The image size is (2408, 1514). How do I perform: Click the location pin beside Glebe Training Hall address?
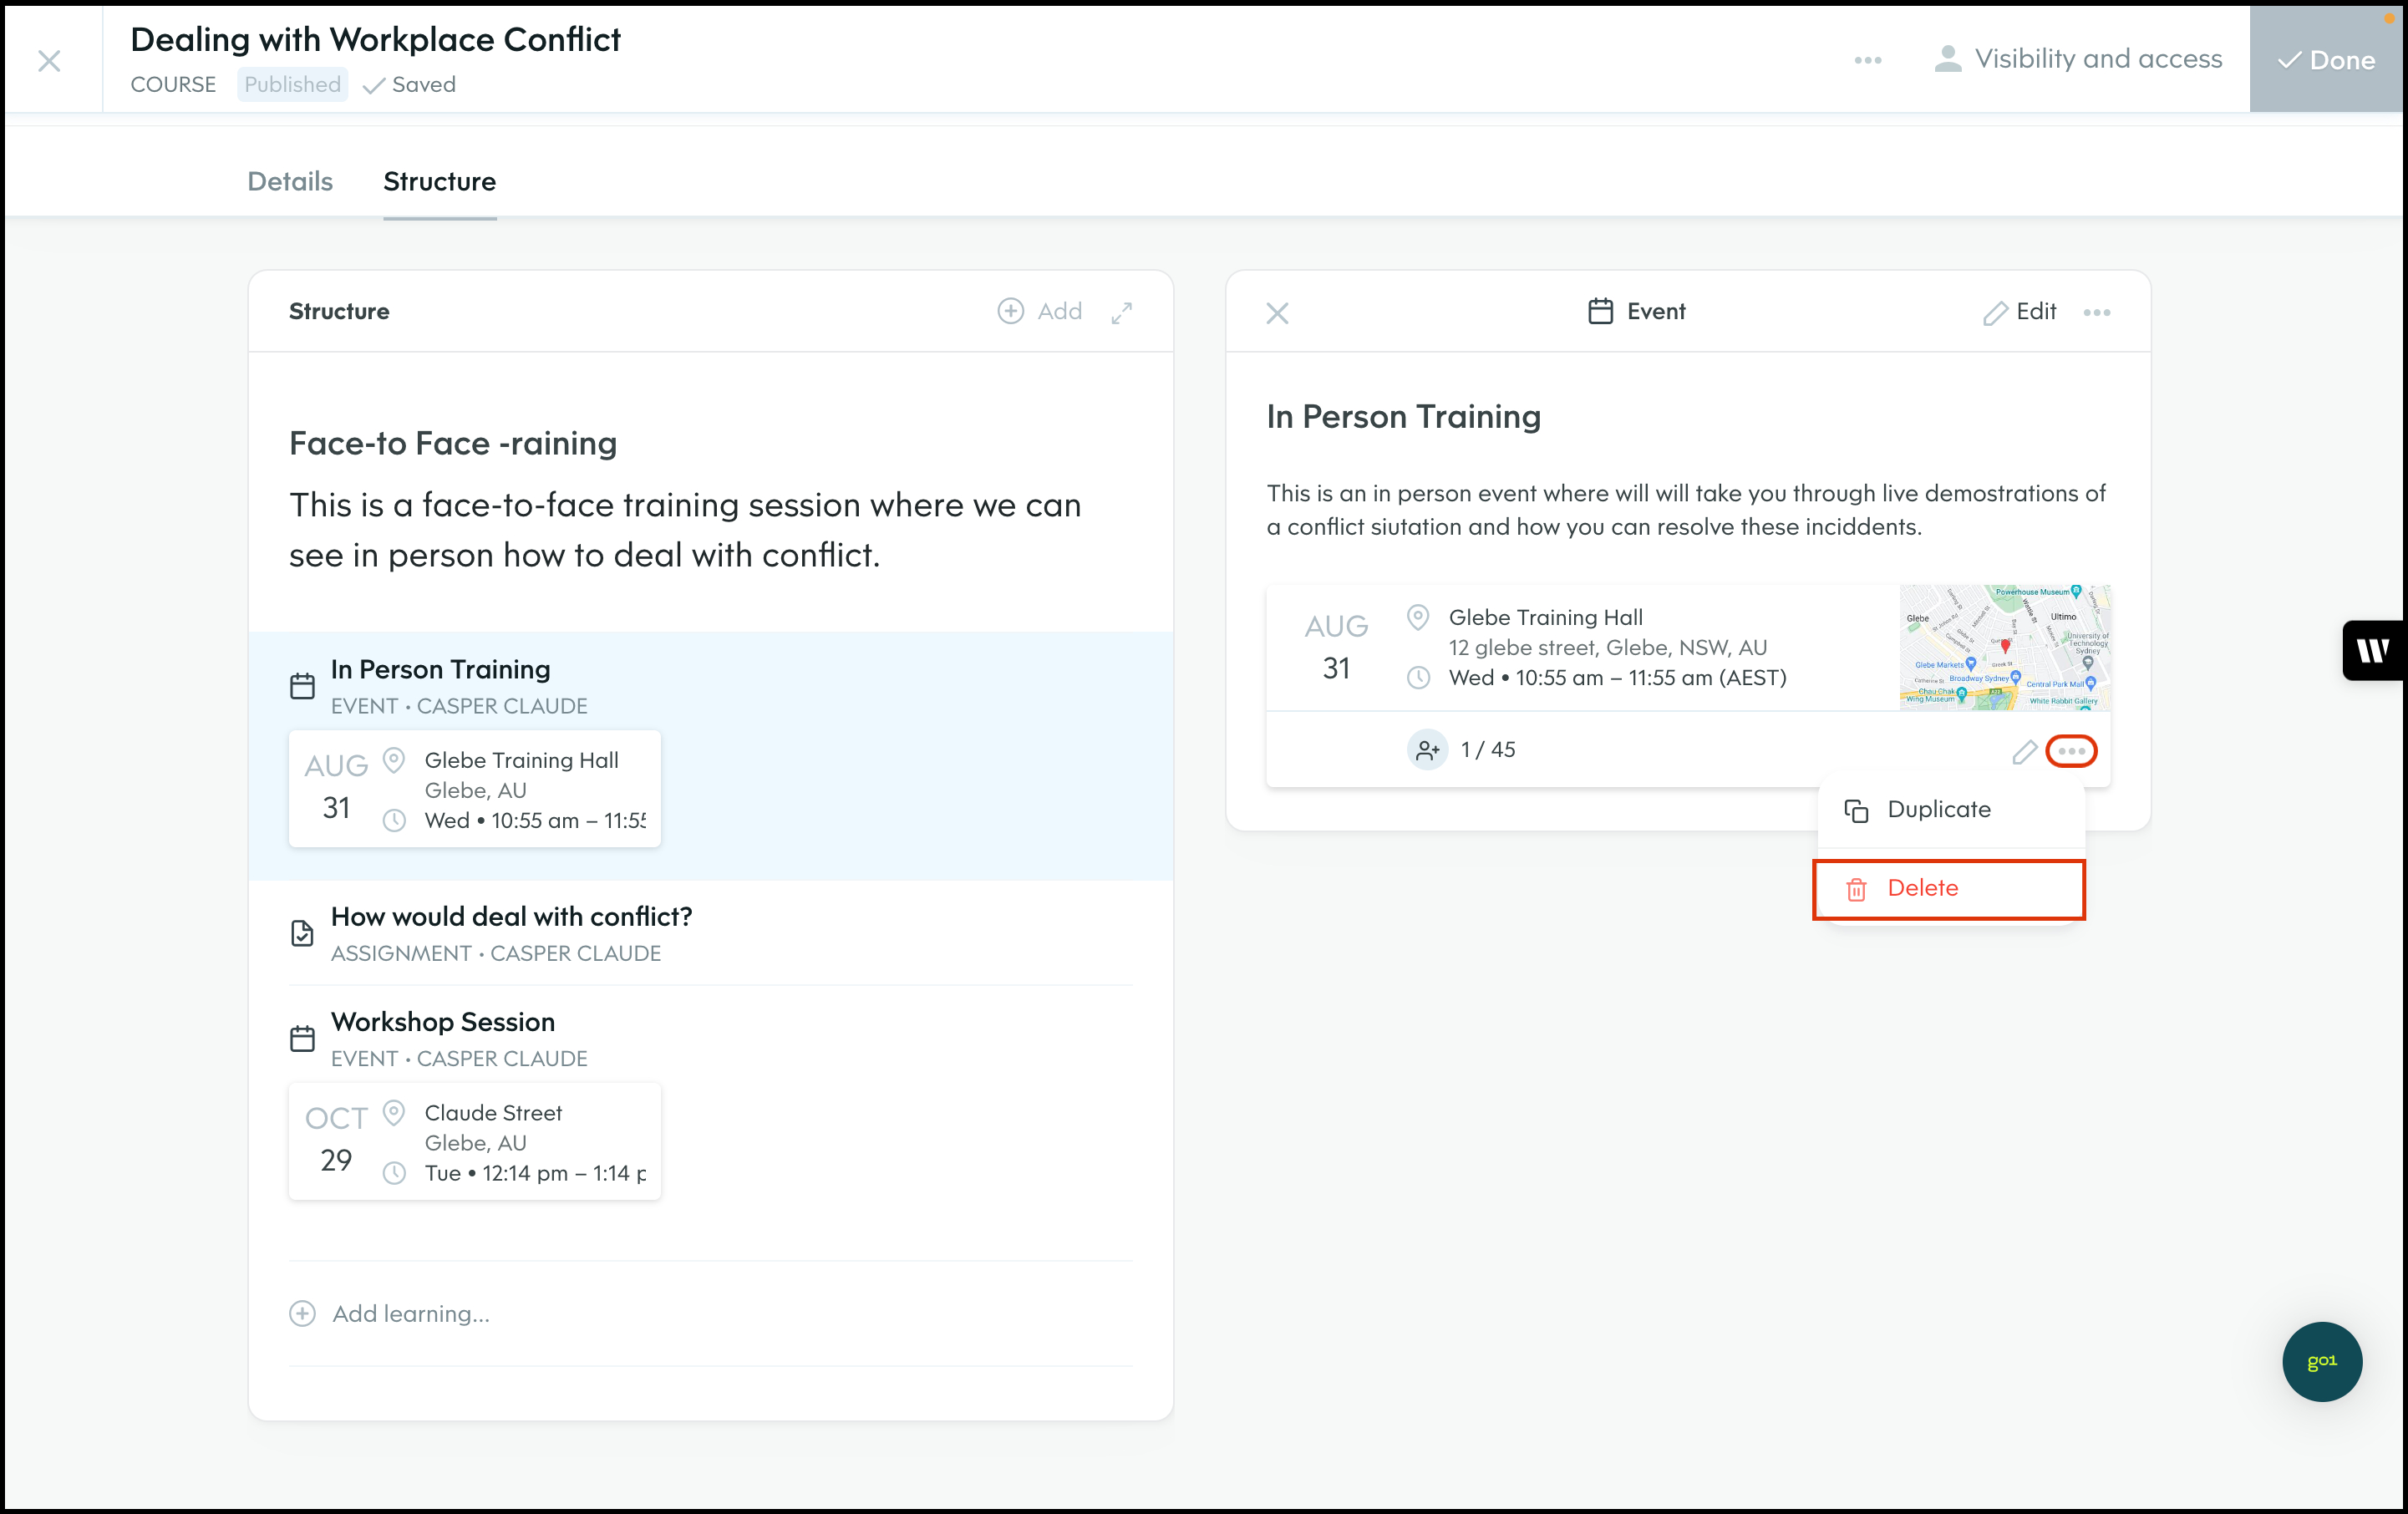[1418, 617]
